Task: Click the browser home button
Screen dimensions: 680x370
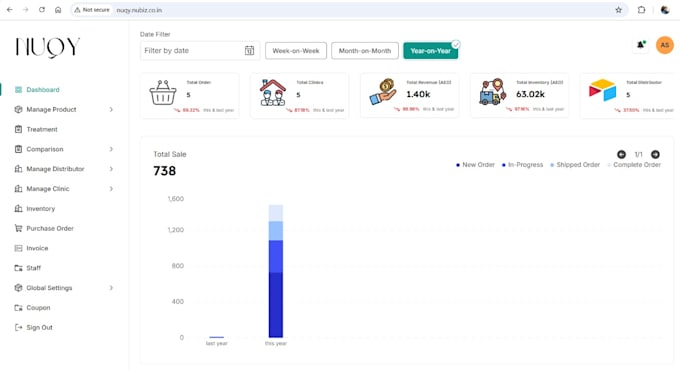Action: 58,10
